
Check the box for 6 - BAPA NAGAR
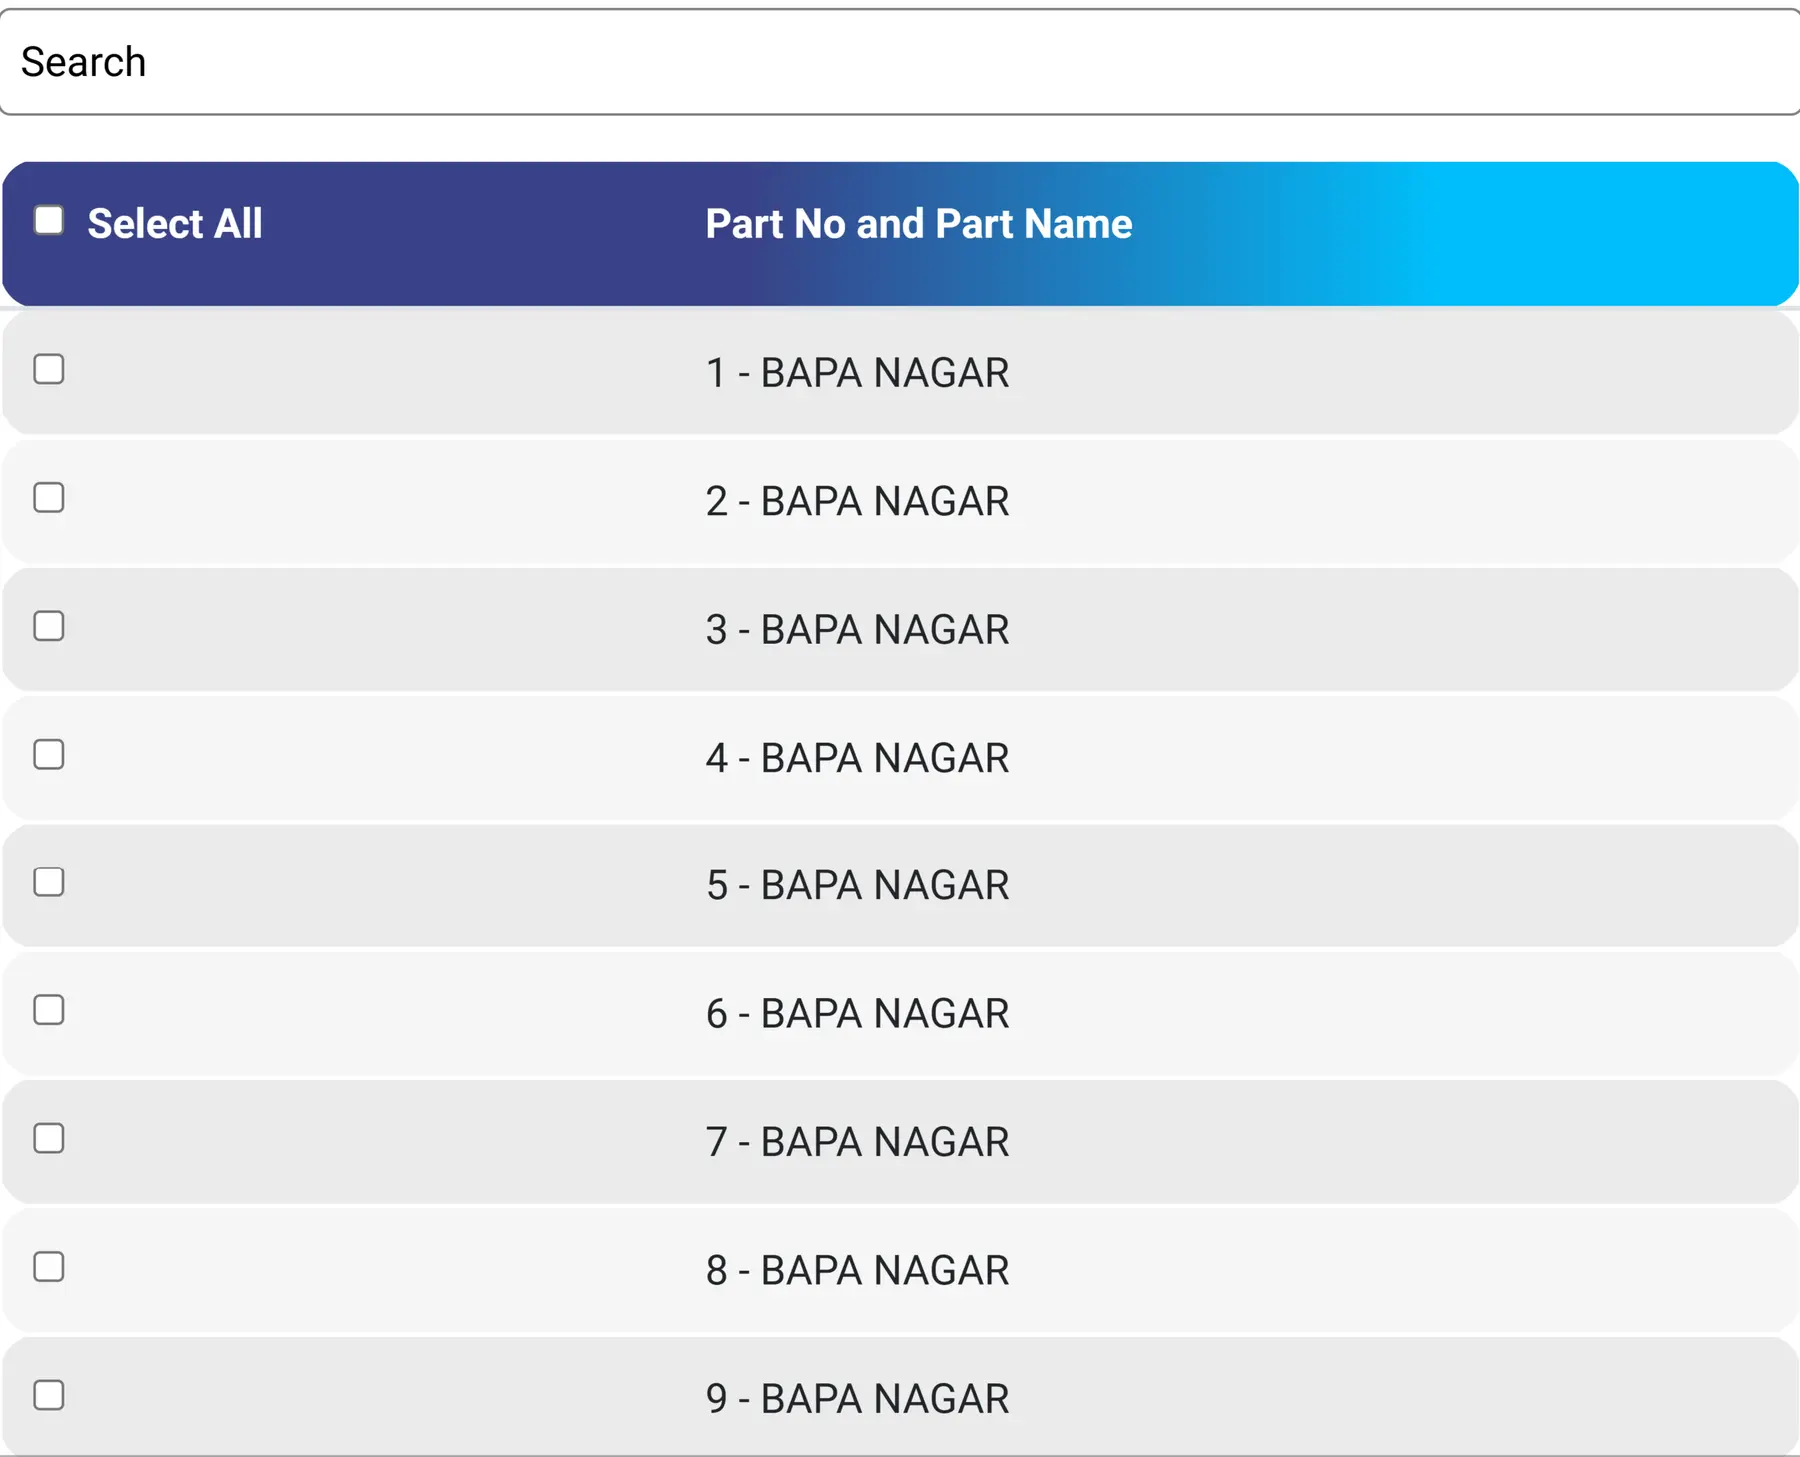pos(49,1010)
